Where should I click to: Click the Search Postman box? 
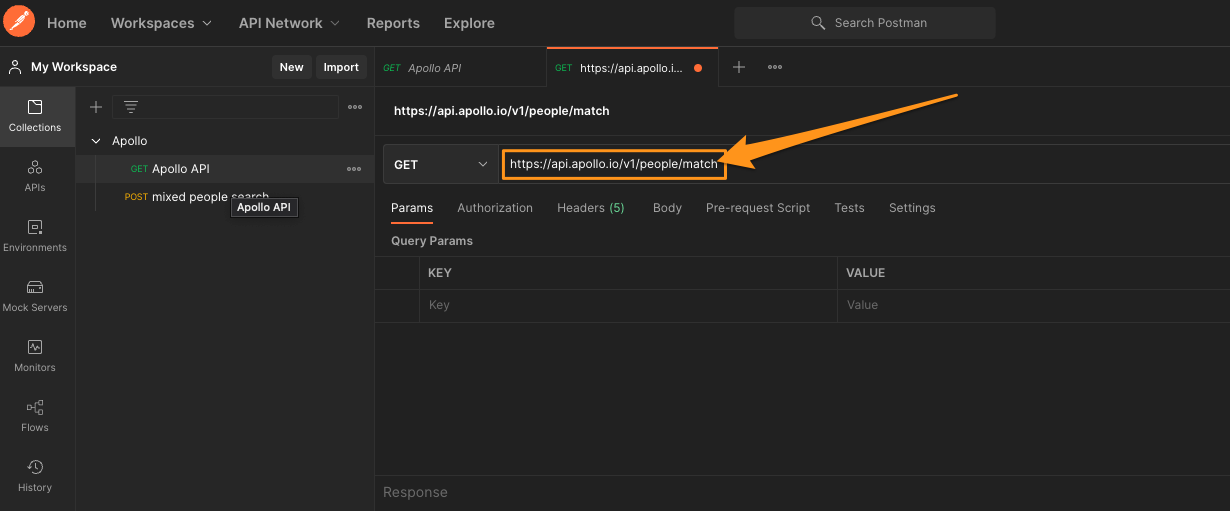(865, 23)
